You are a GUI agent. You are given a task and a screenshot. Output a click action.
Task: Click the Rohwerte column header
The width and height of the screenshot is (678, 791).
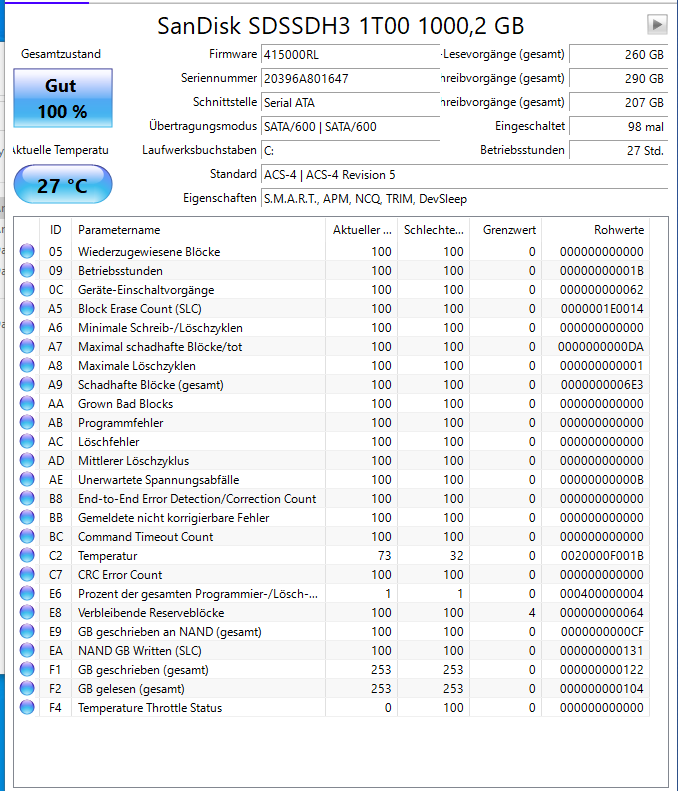click(x=595, y=230)
